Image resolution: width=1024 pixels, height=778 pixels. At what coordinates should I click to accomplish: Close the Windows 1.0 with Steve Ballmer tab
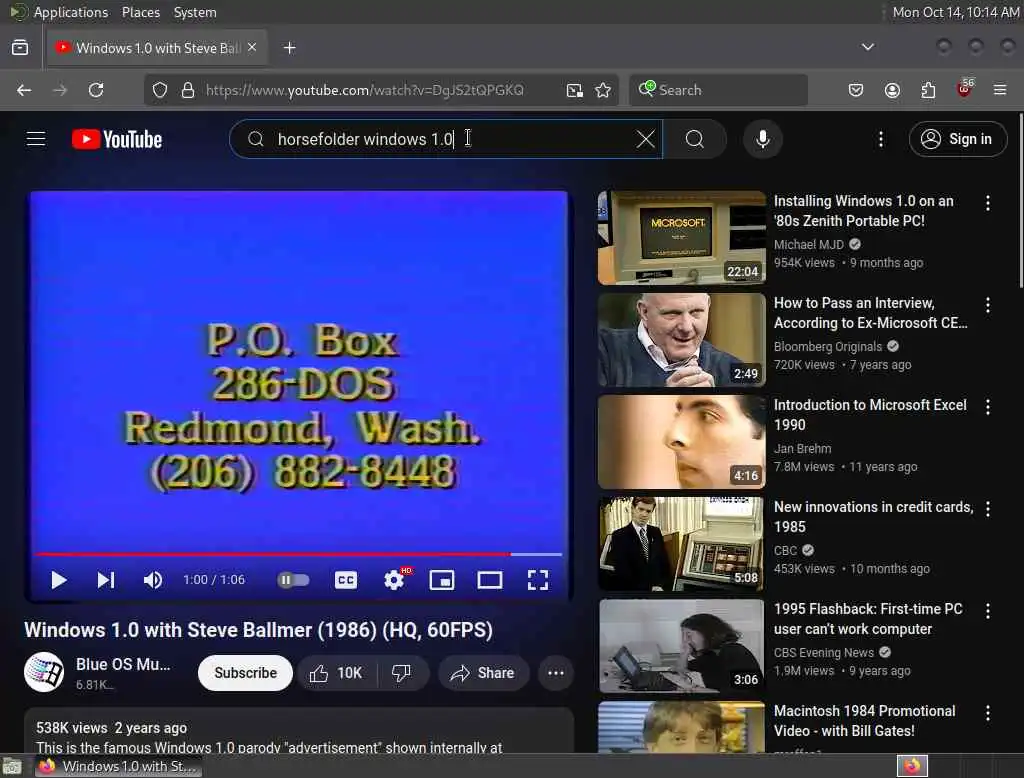(x=252, y=47)
